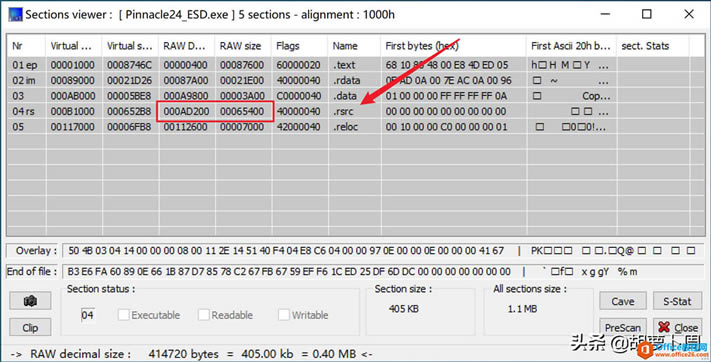Click virtual offset 000B1000

point(73,111)
